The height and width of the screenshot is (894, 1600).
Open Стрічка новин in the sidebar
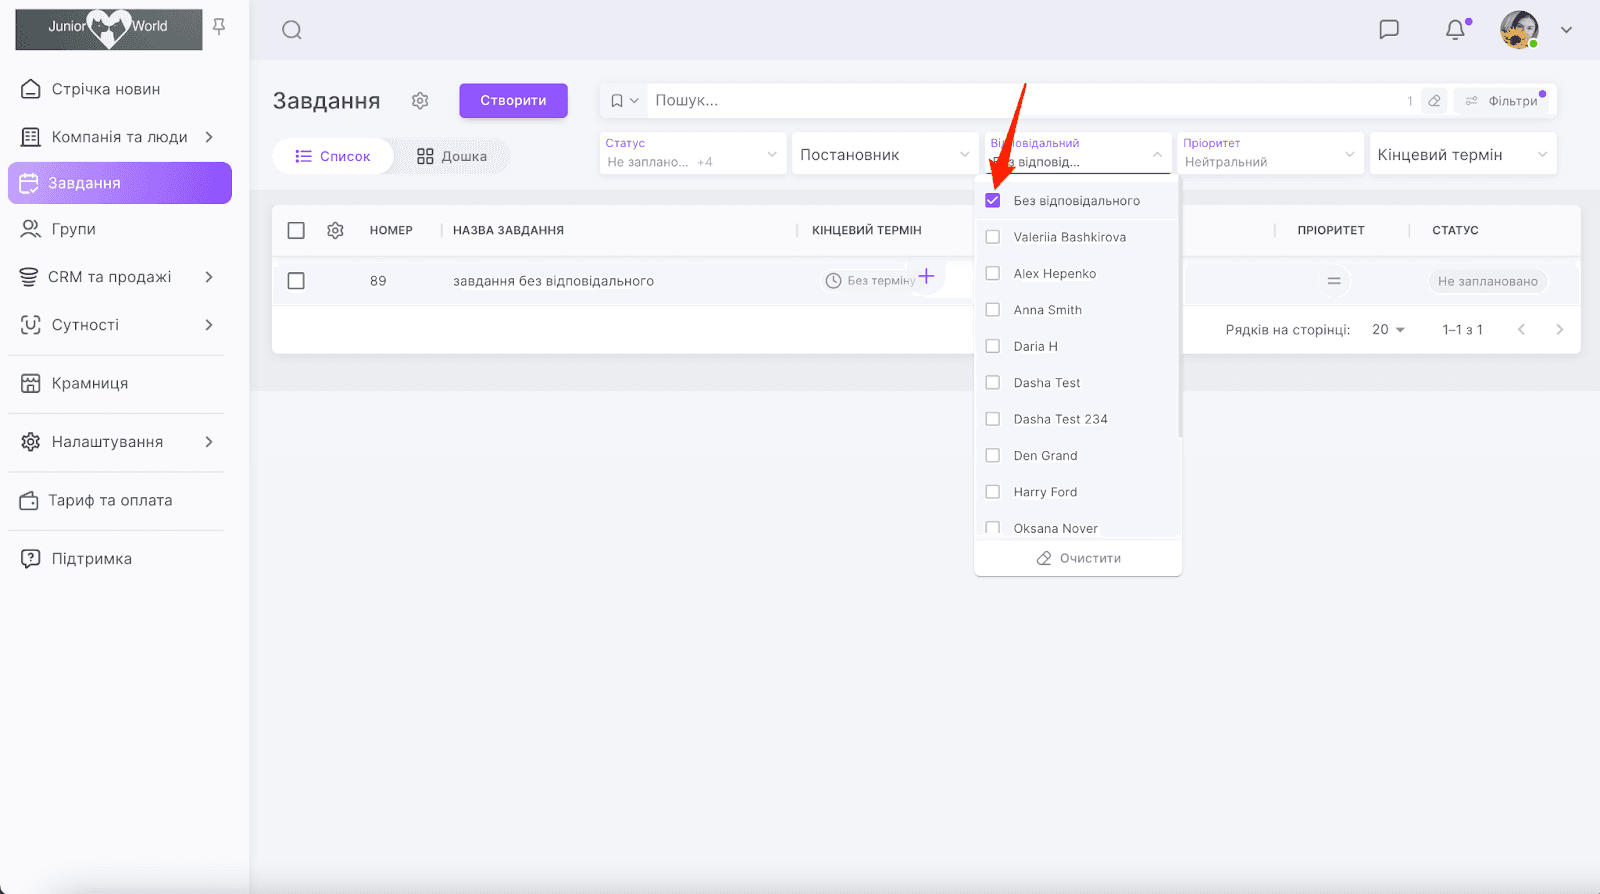[x=106, y=89]
